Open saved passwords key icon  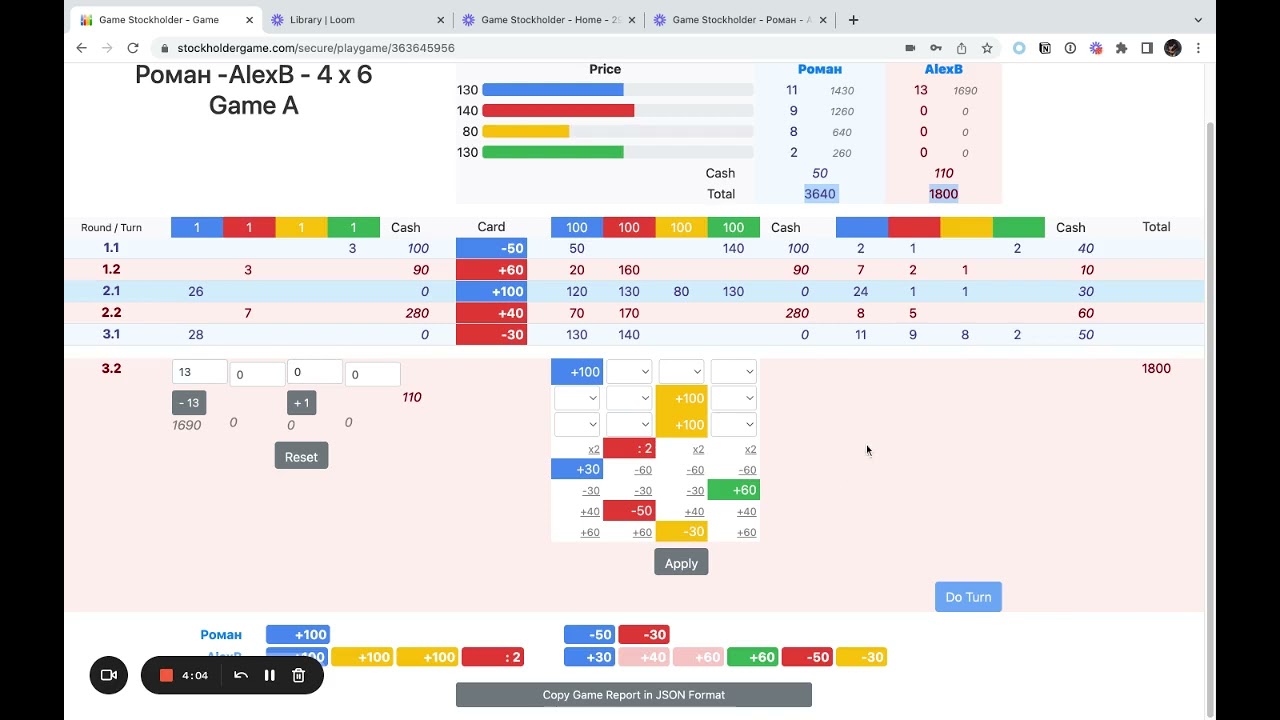click(936, 48)
